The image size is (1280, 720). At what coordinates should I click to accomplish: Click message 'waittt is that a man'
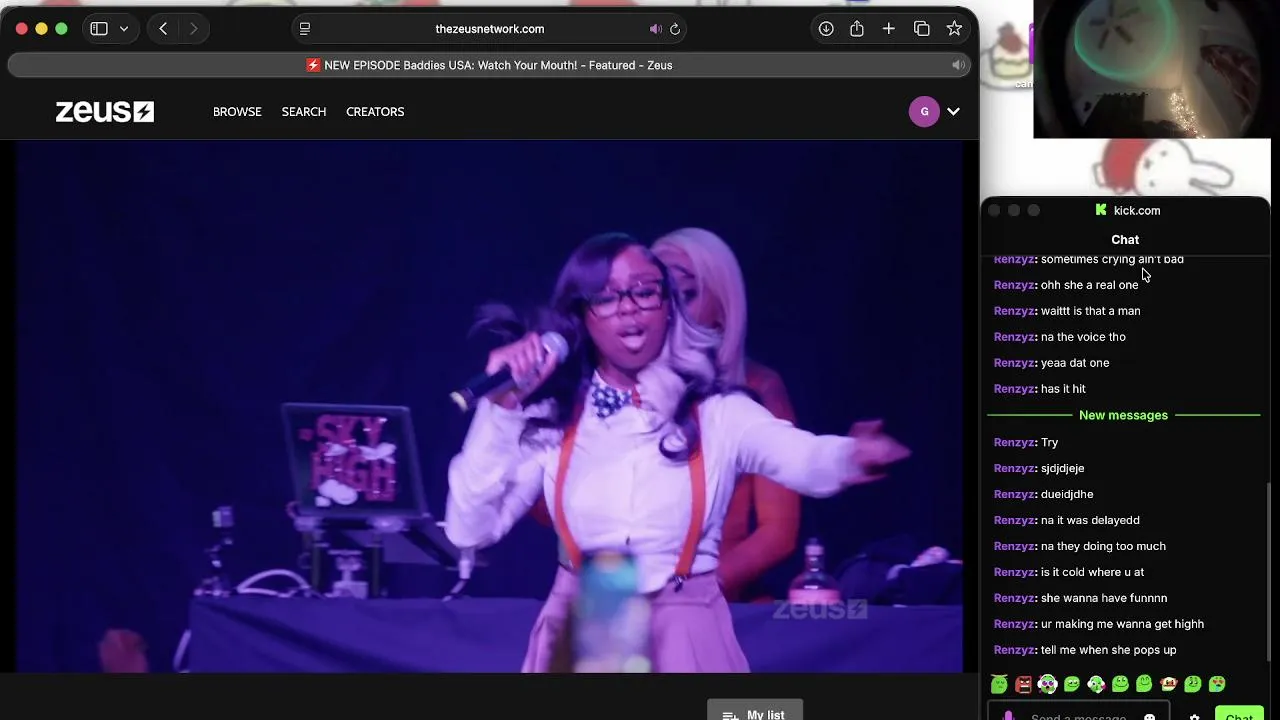point(1090,311)
